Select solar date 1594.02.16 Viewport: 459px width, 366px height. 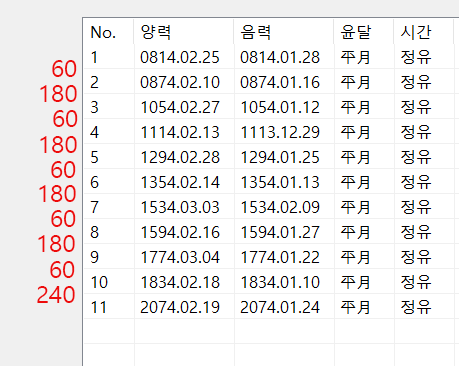[x=180, y=232]
